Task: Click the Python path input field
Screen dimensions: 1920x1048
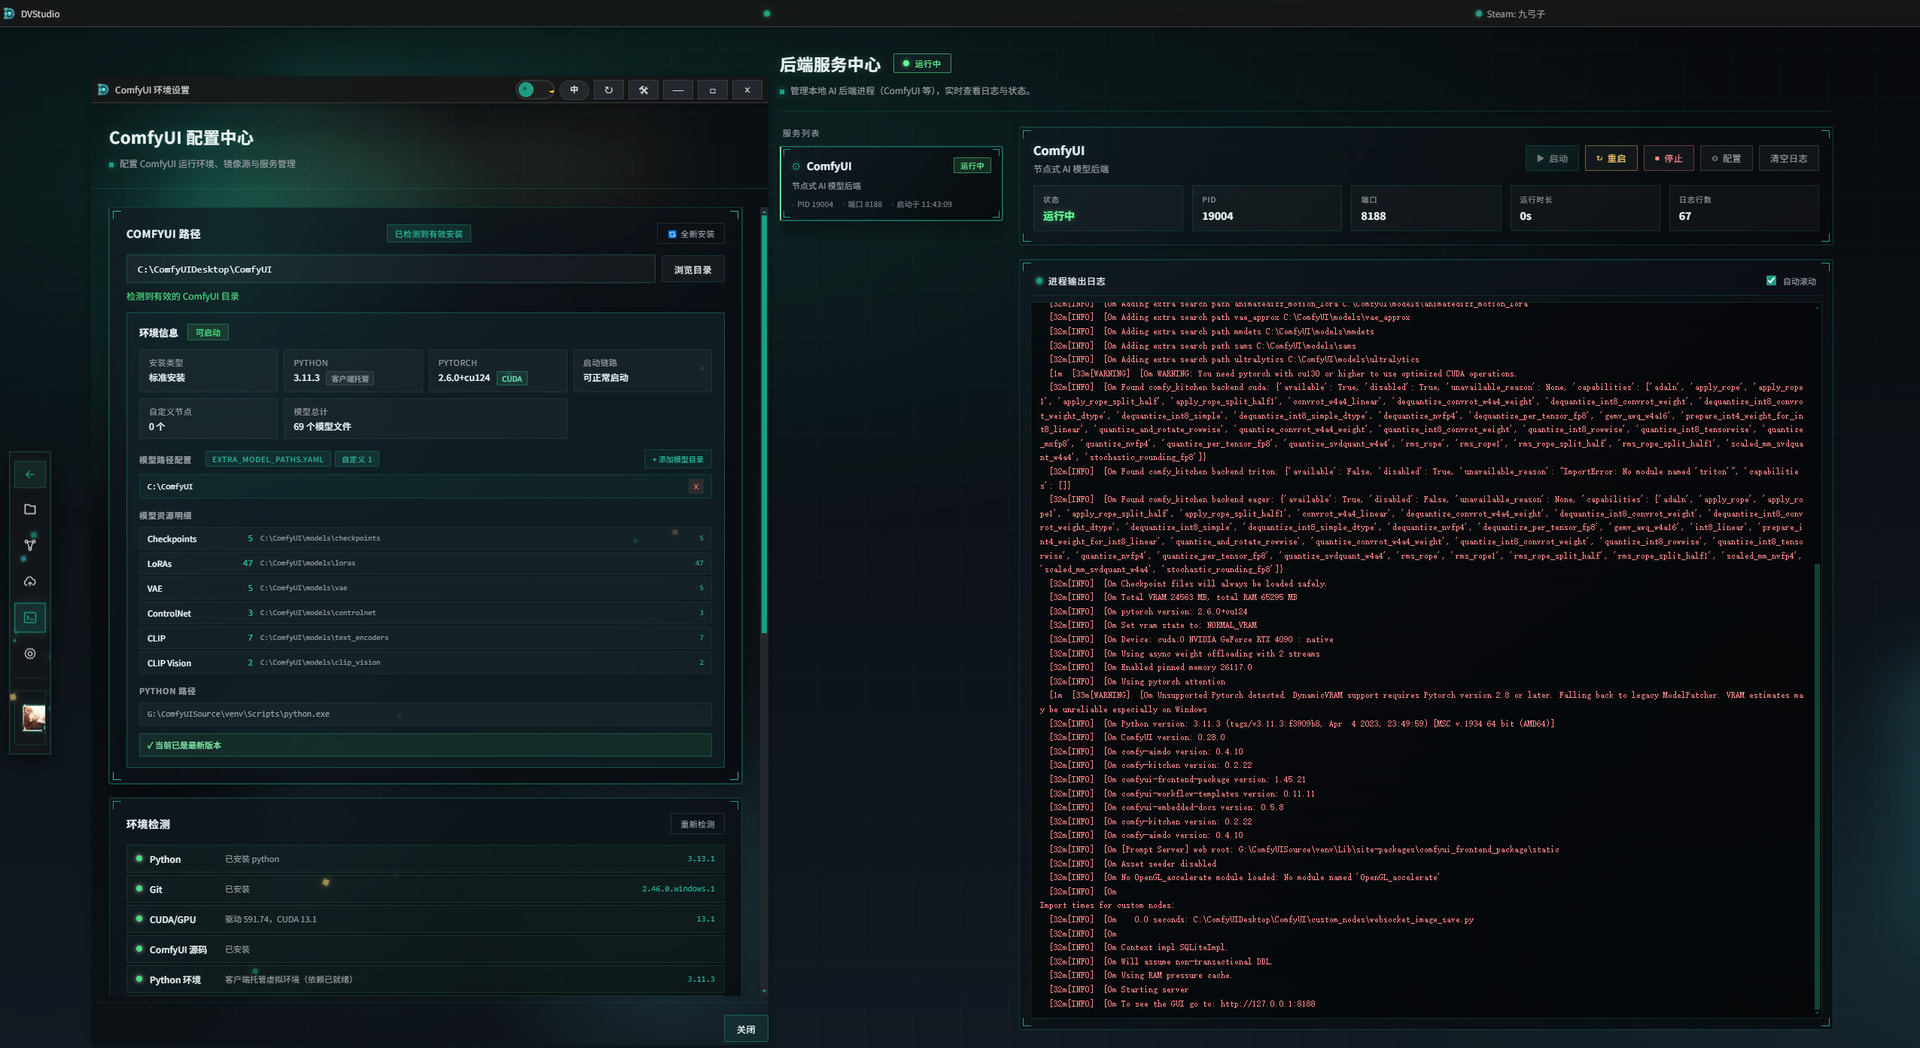Action: pyautogui.click(x=425, y=714)
